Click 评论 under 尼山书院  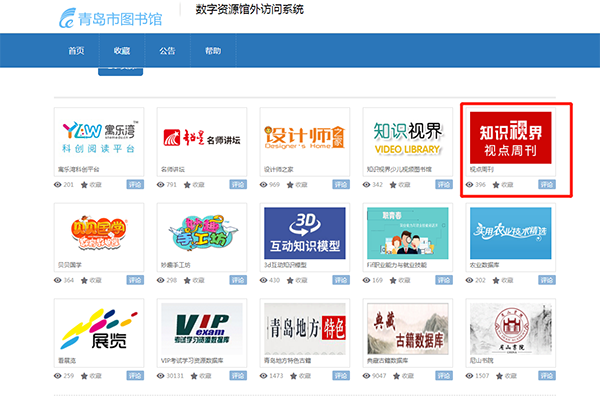547,376
